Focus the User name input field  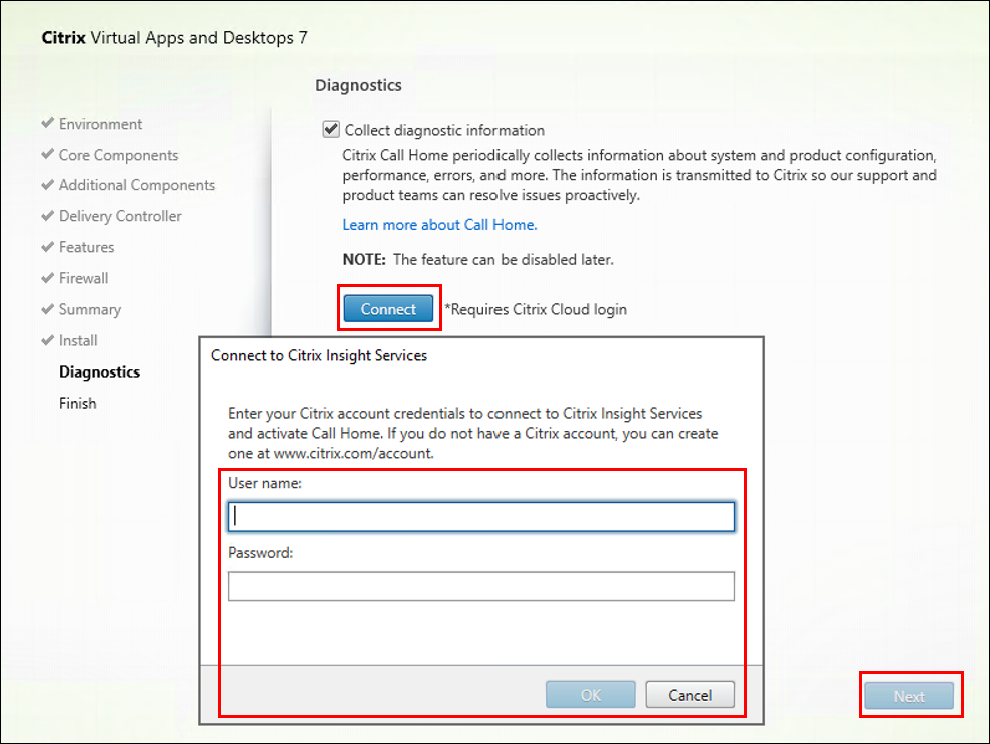click(x=481, y=517)
